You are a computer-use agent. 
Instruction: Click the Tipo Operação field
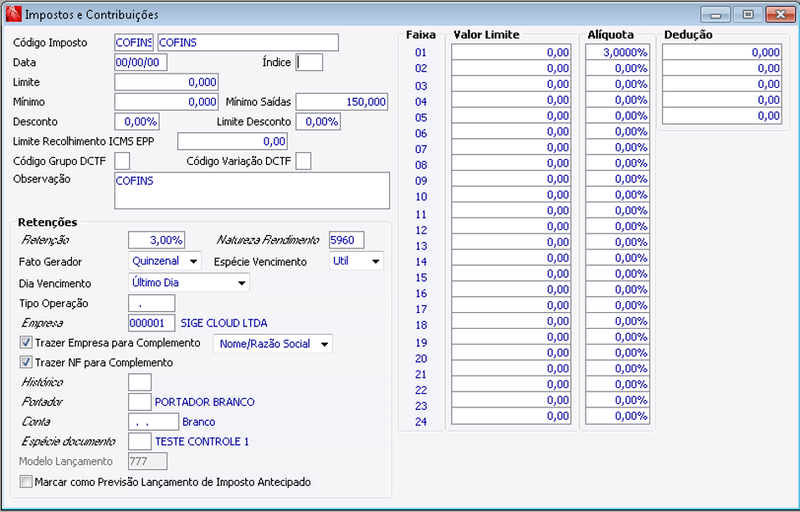pos(152,303)
